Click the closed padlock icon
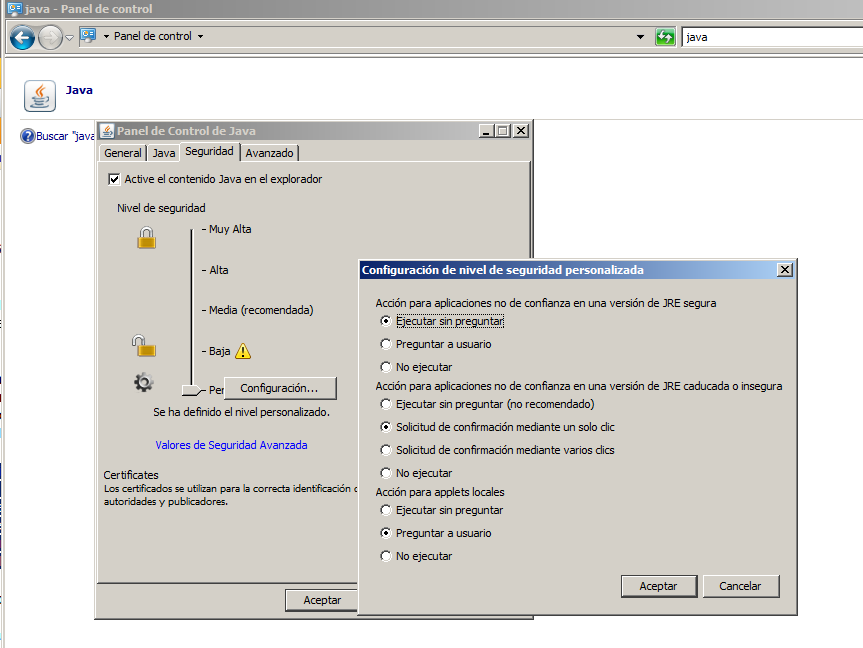 [146, 237]
